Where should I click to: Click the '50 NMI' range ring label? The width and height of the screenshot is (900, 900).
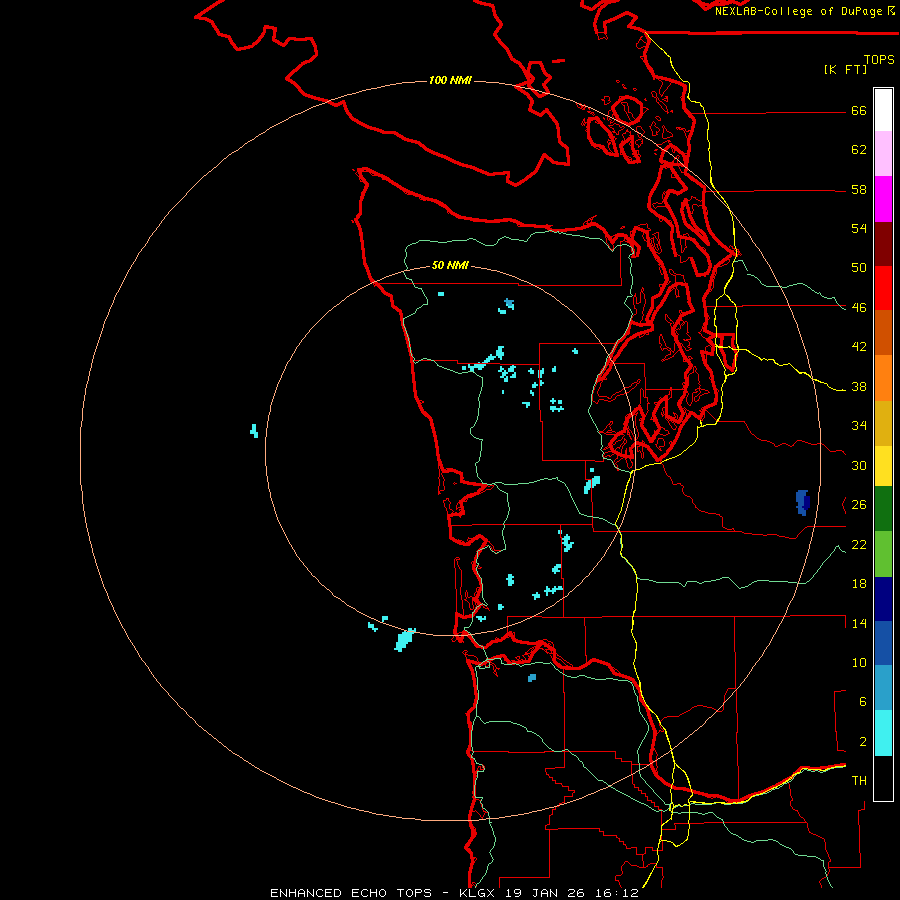(450, 265)
